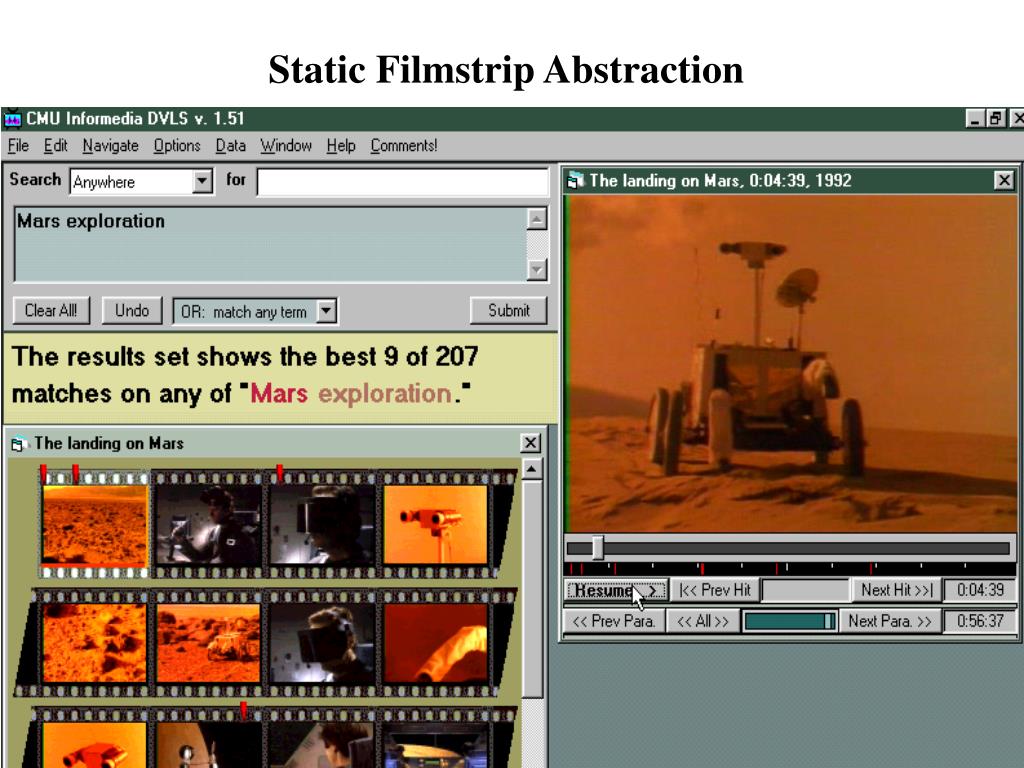Image resolution: width=1024 pixels, height=768 pixels.
Task: Click the video seek slider thumb
Action: coord(598,547)
